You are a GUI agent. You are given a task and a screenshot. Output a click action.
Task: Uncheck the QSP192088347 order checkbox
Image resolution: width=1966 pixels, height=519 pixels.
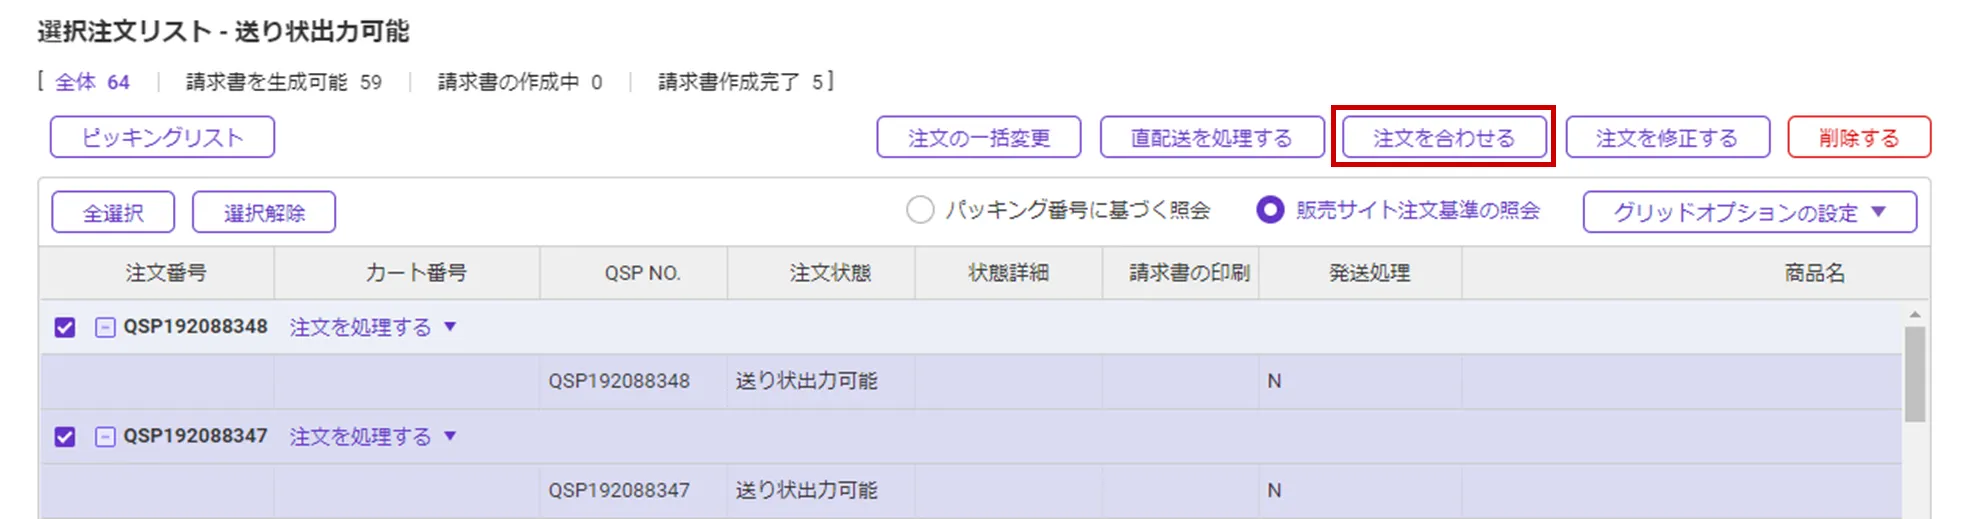pyautogui.click(x=65, y=437)
